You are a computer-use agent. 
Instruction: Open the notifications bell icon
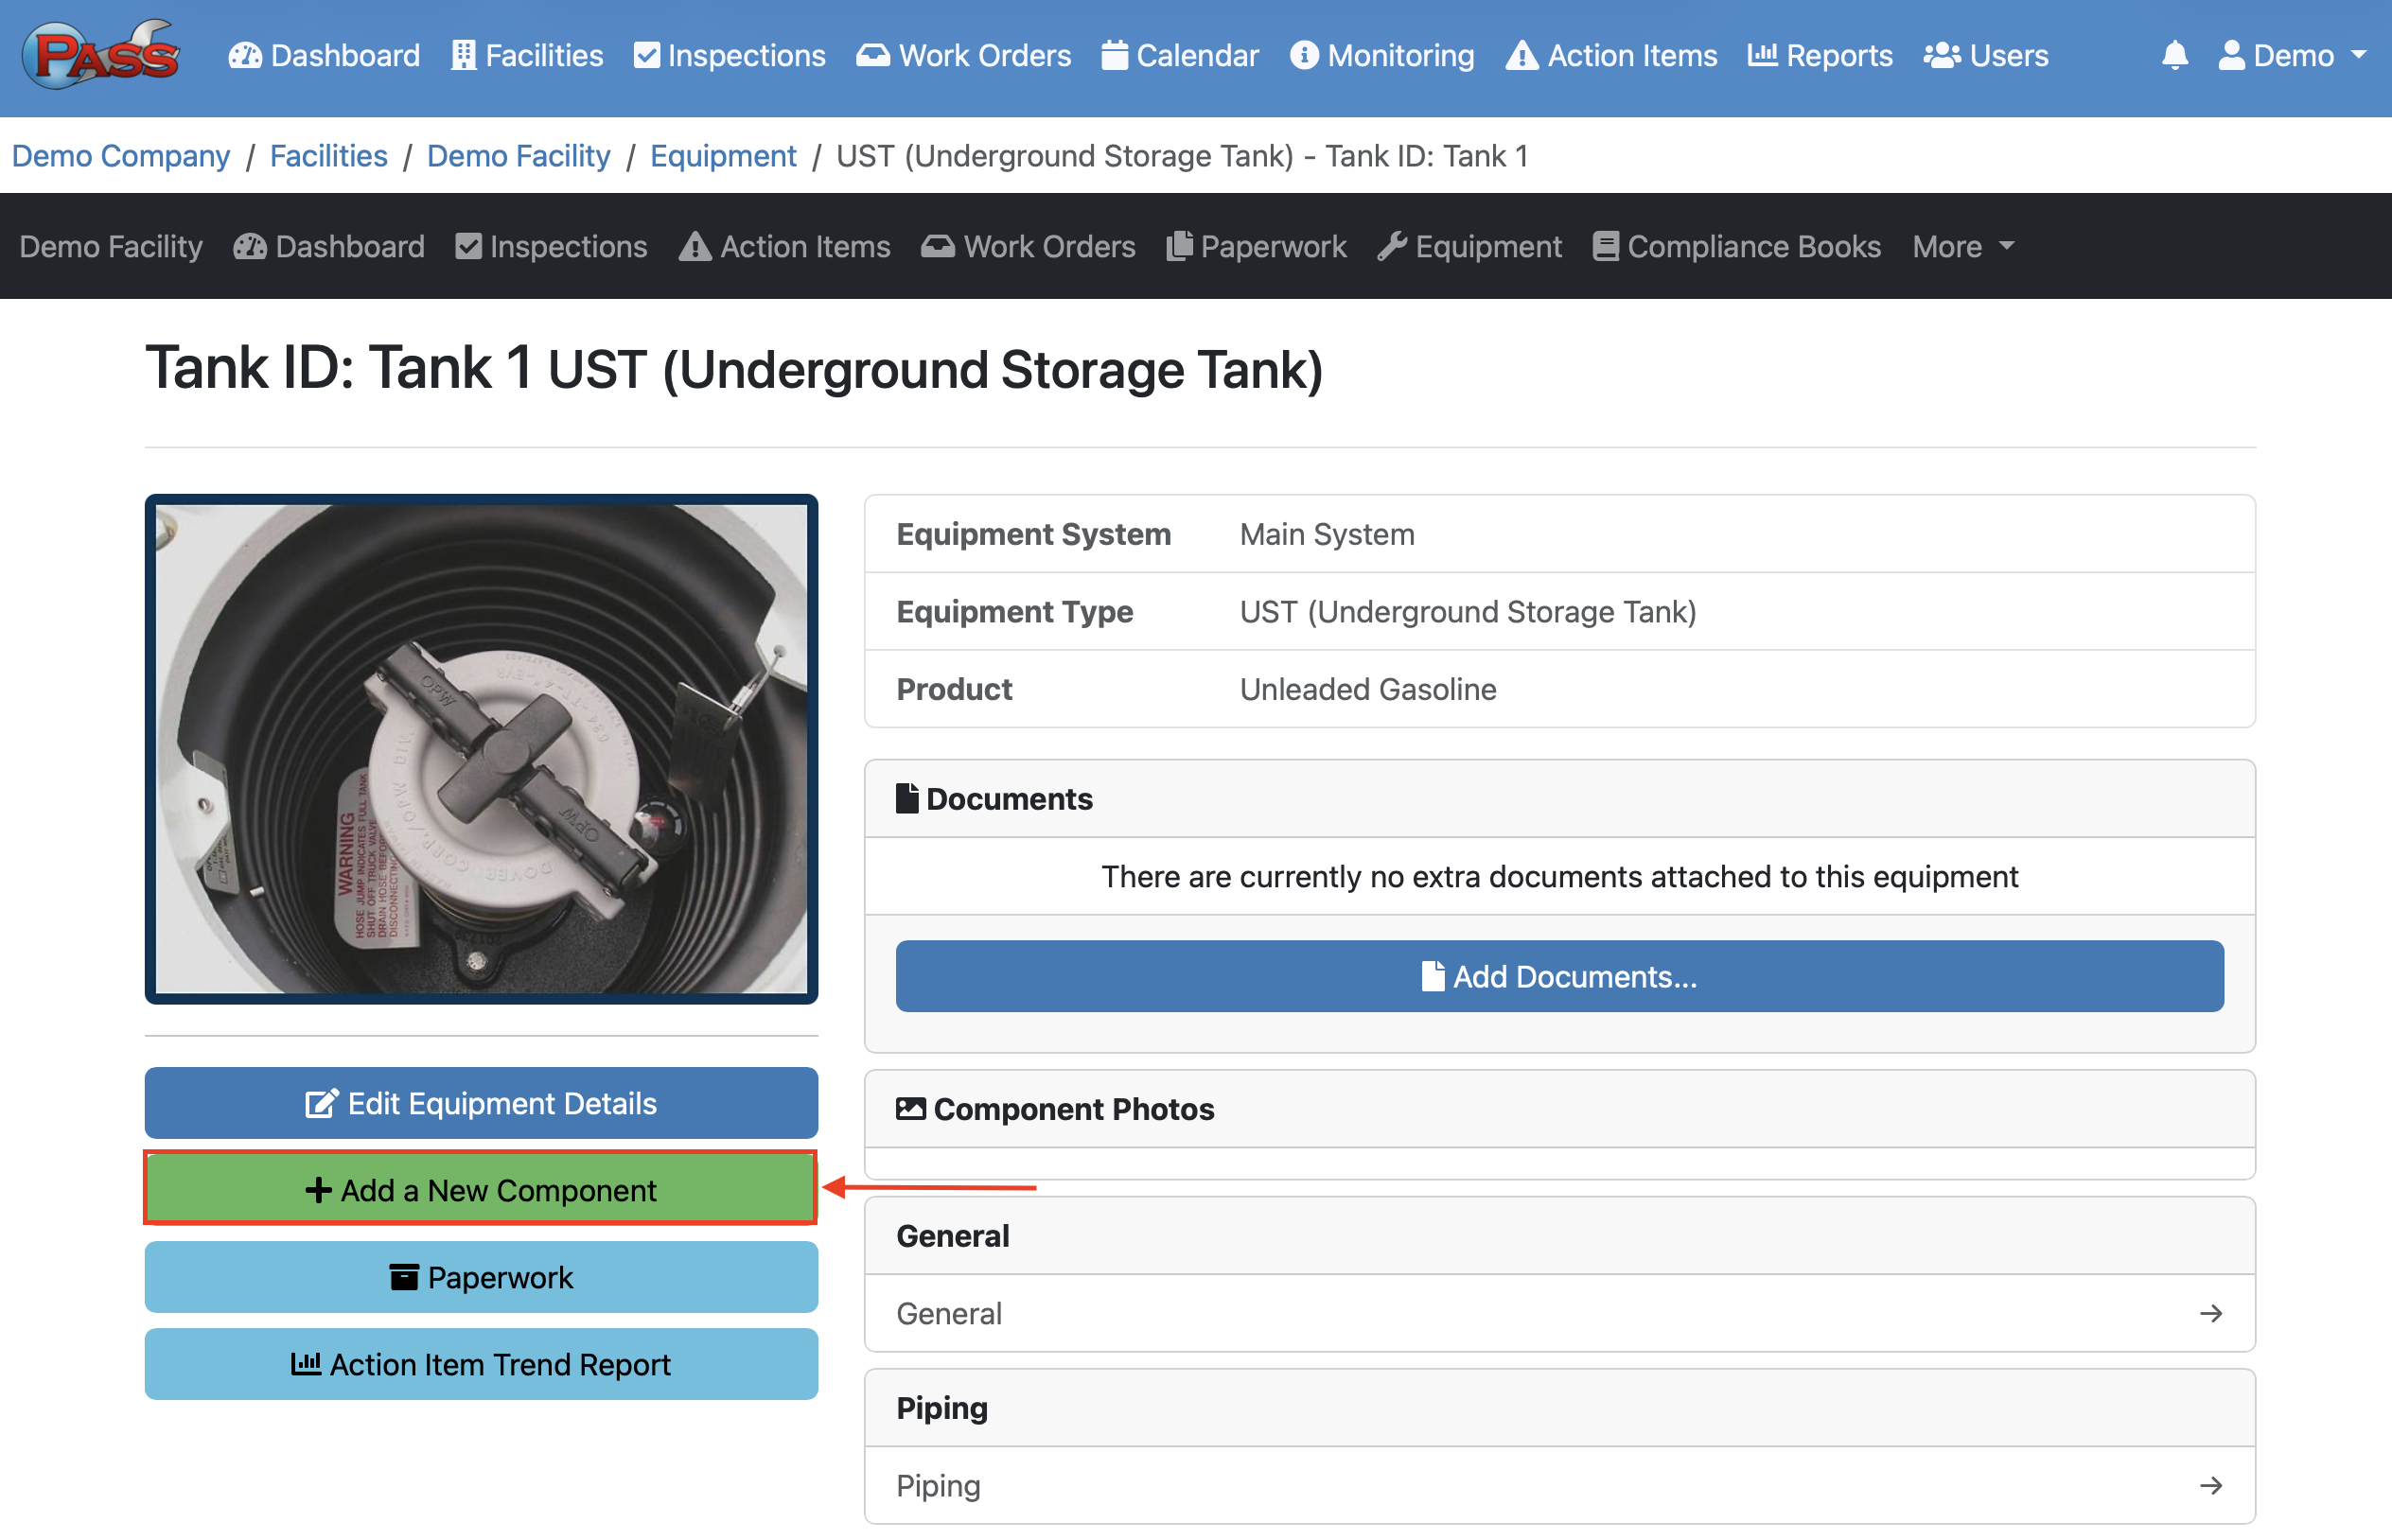[2174, 55]
